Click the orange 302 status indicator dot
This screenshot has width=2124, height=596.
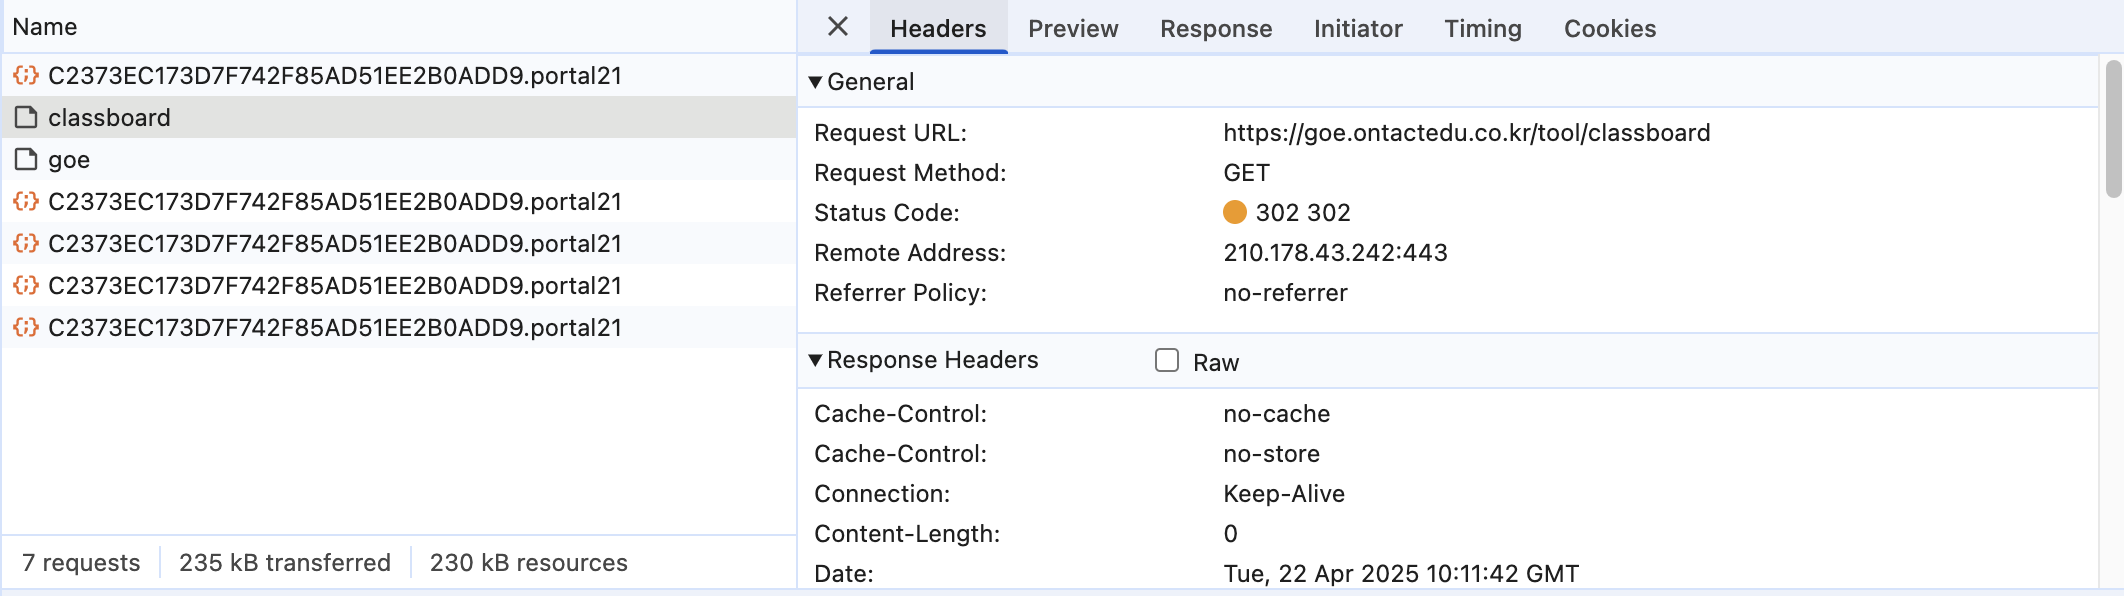pos(1235,212)
